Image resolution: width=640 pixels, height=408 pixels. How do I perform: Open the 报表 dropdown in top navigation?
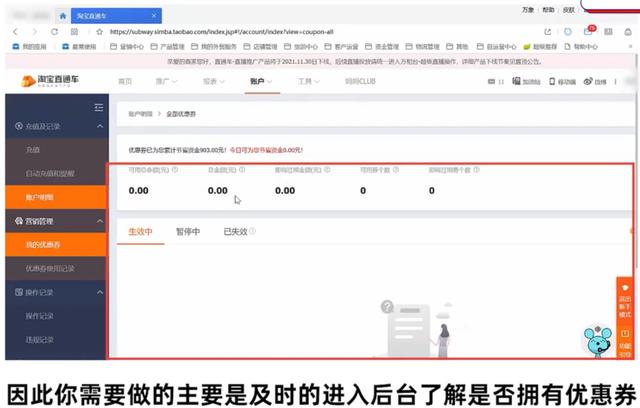click(213, 82)
